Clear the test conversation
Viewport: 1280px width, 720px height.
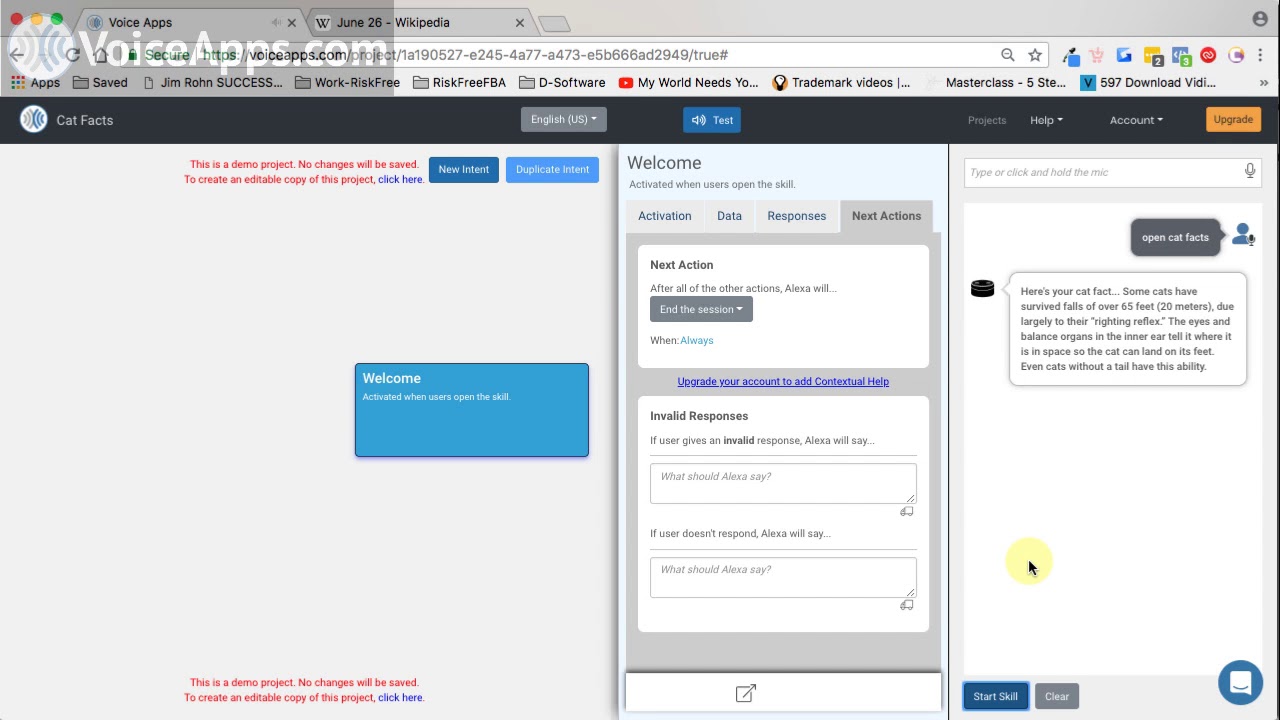[1057, 696]
